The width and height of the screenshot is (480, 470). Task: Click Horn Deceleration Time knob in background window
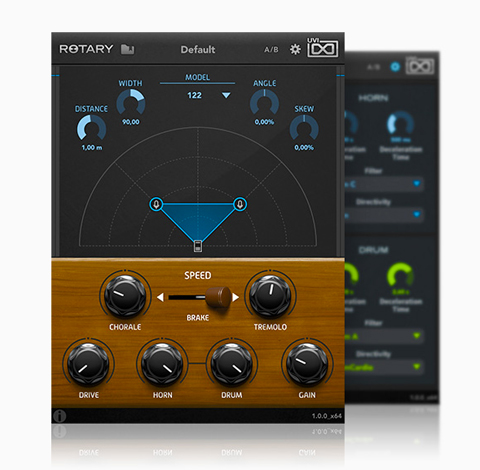tap(400, 124)
